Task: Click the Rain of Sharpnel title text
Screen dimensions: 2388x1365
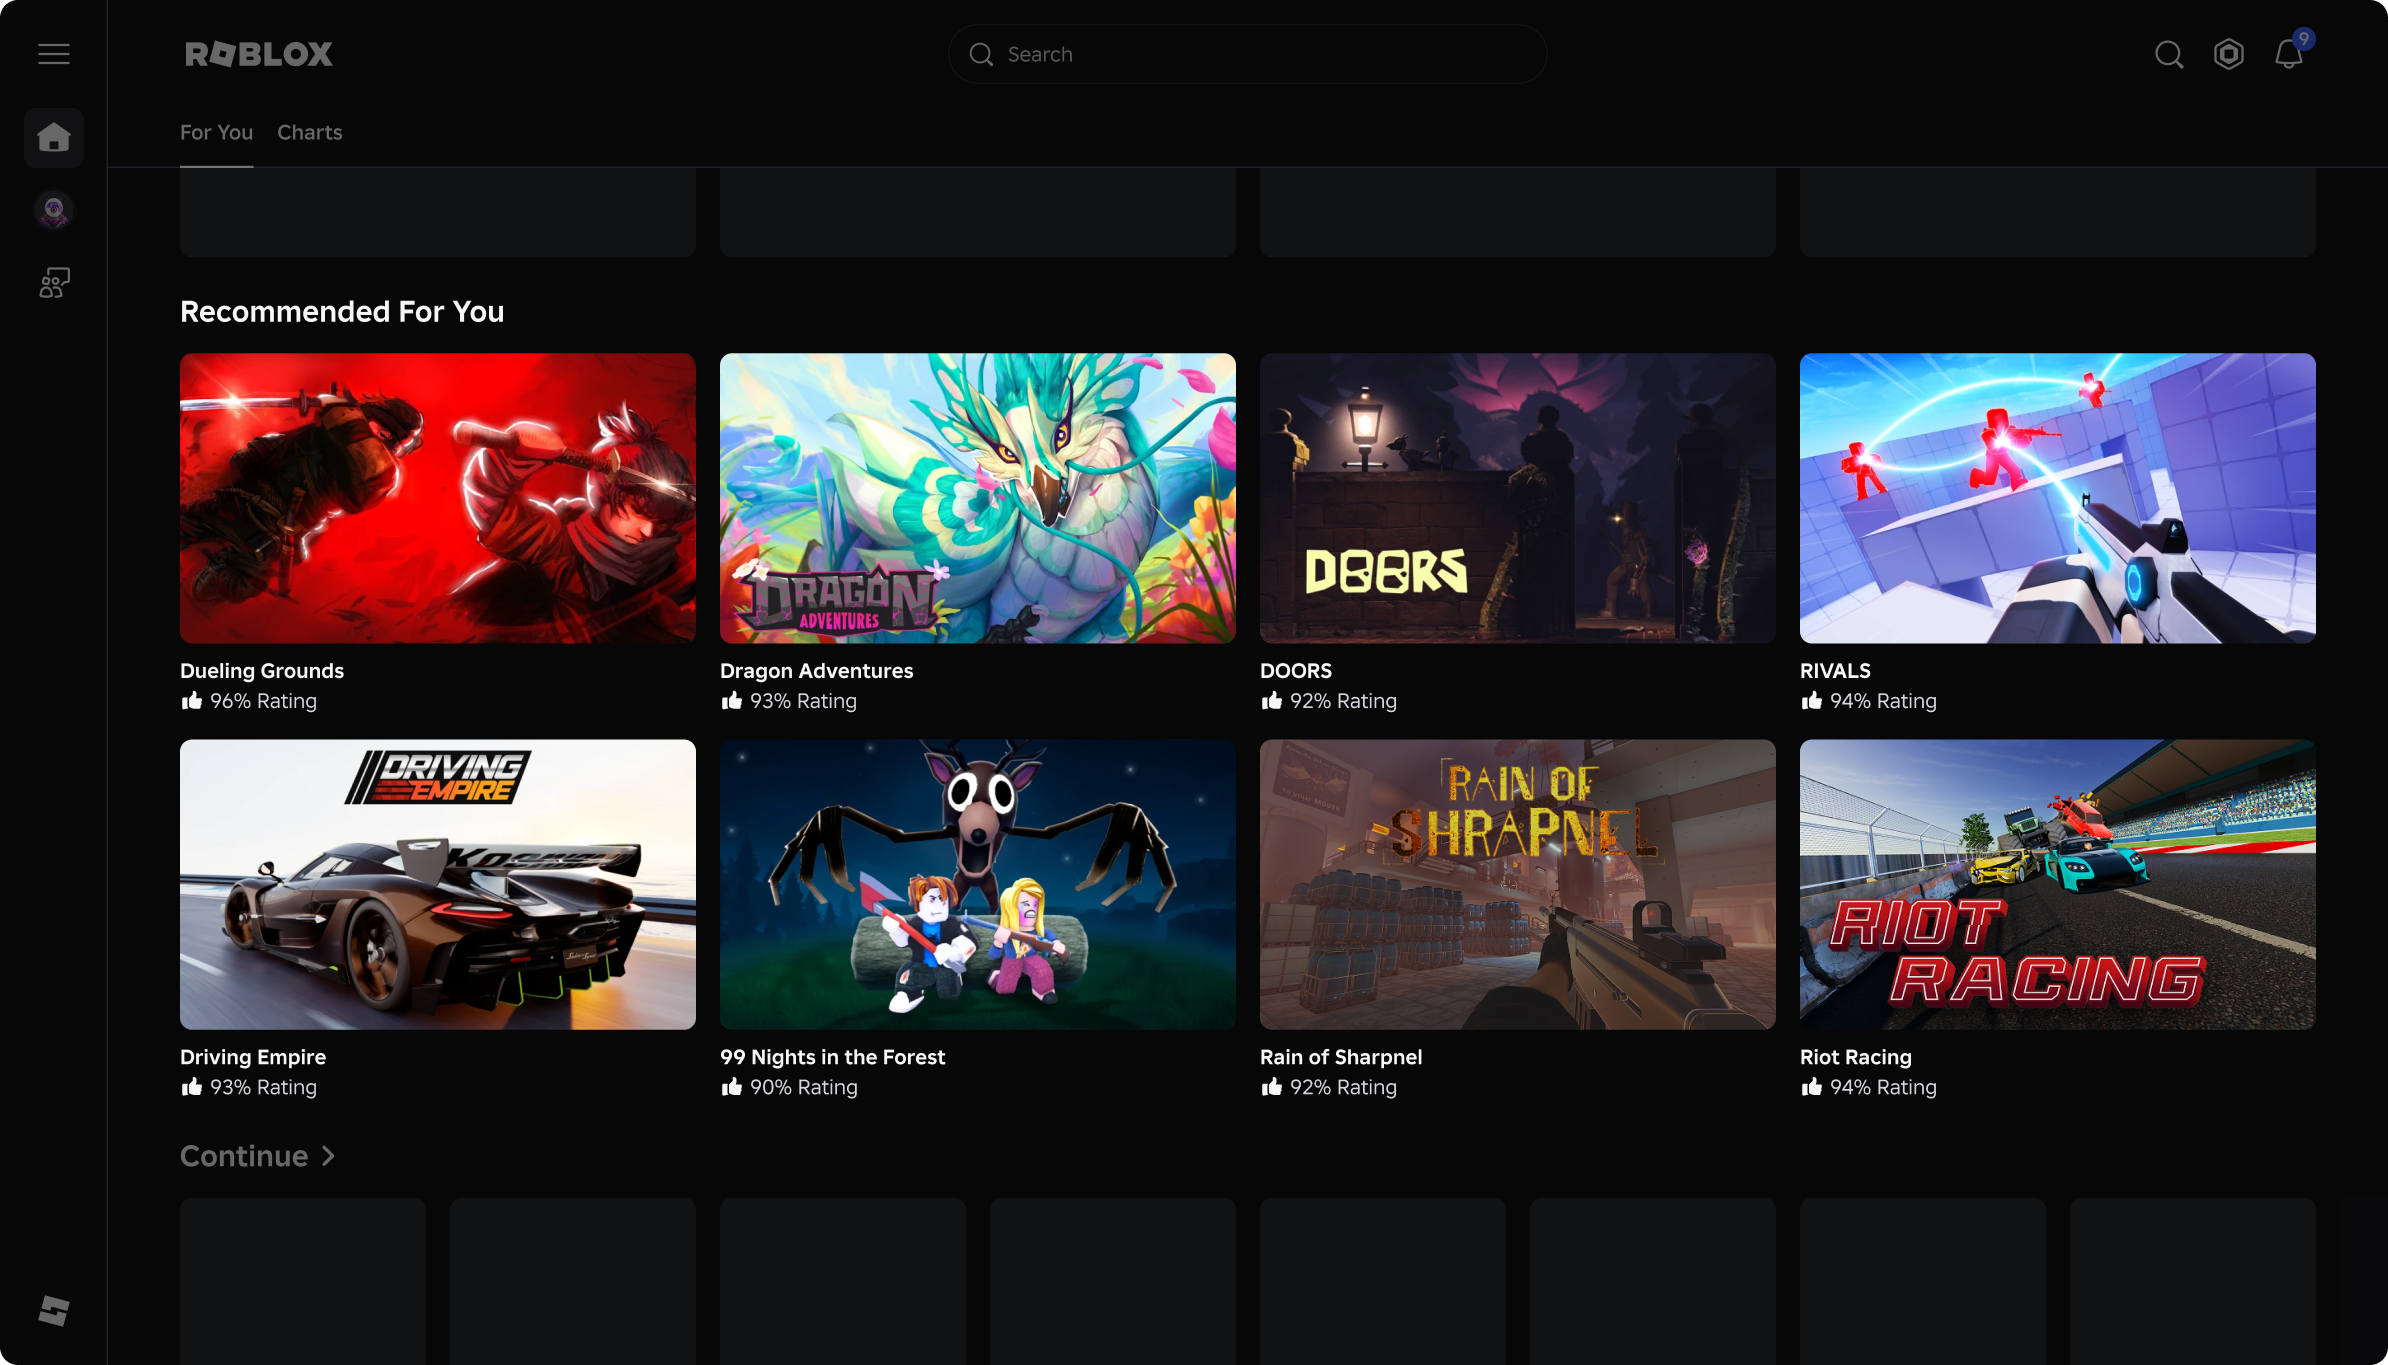Action: [x=1341, y=1057]
